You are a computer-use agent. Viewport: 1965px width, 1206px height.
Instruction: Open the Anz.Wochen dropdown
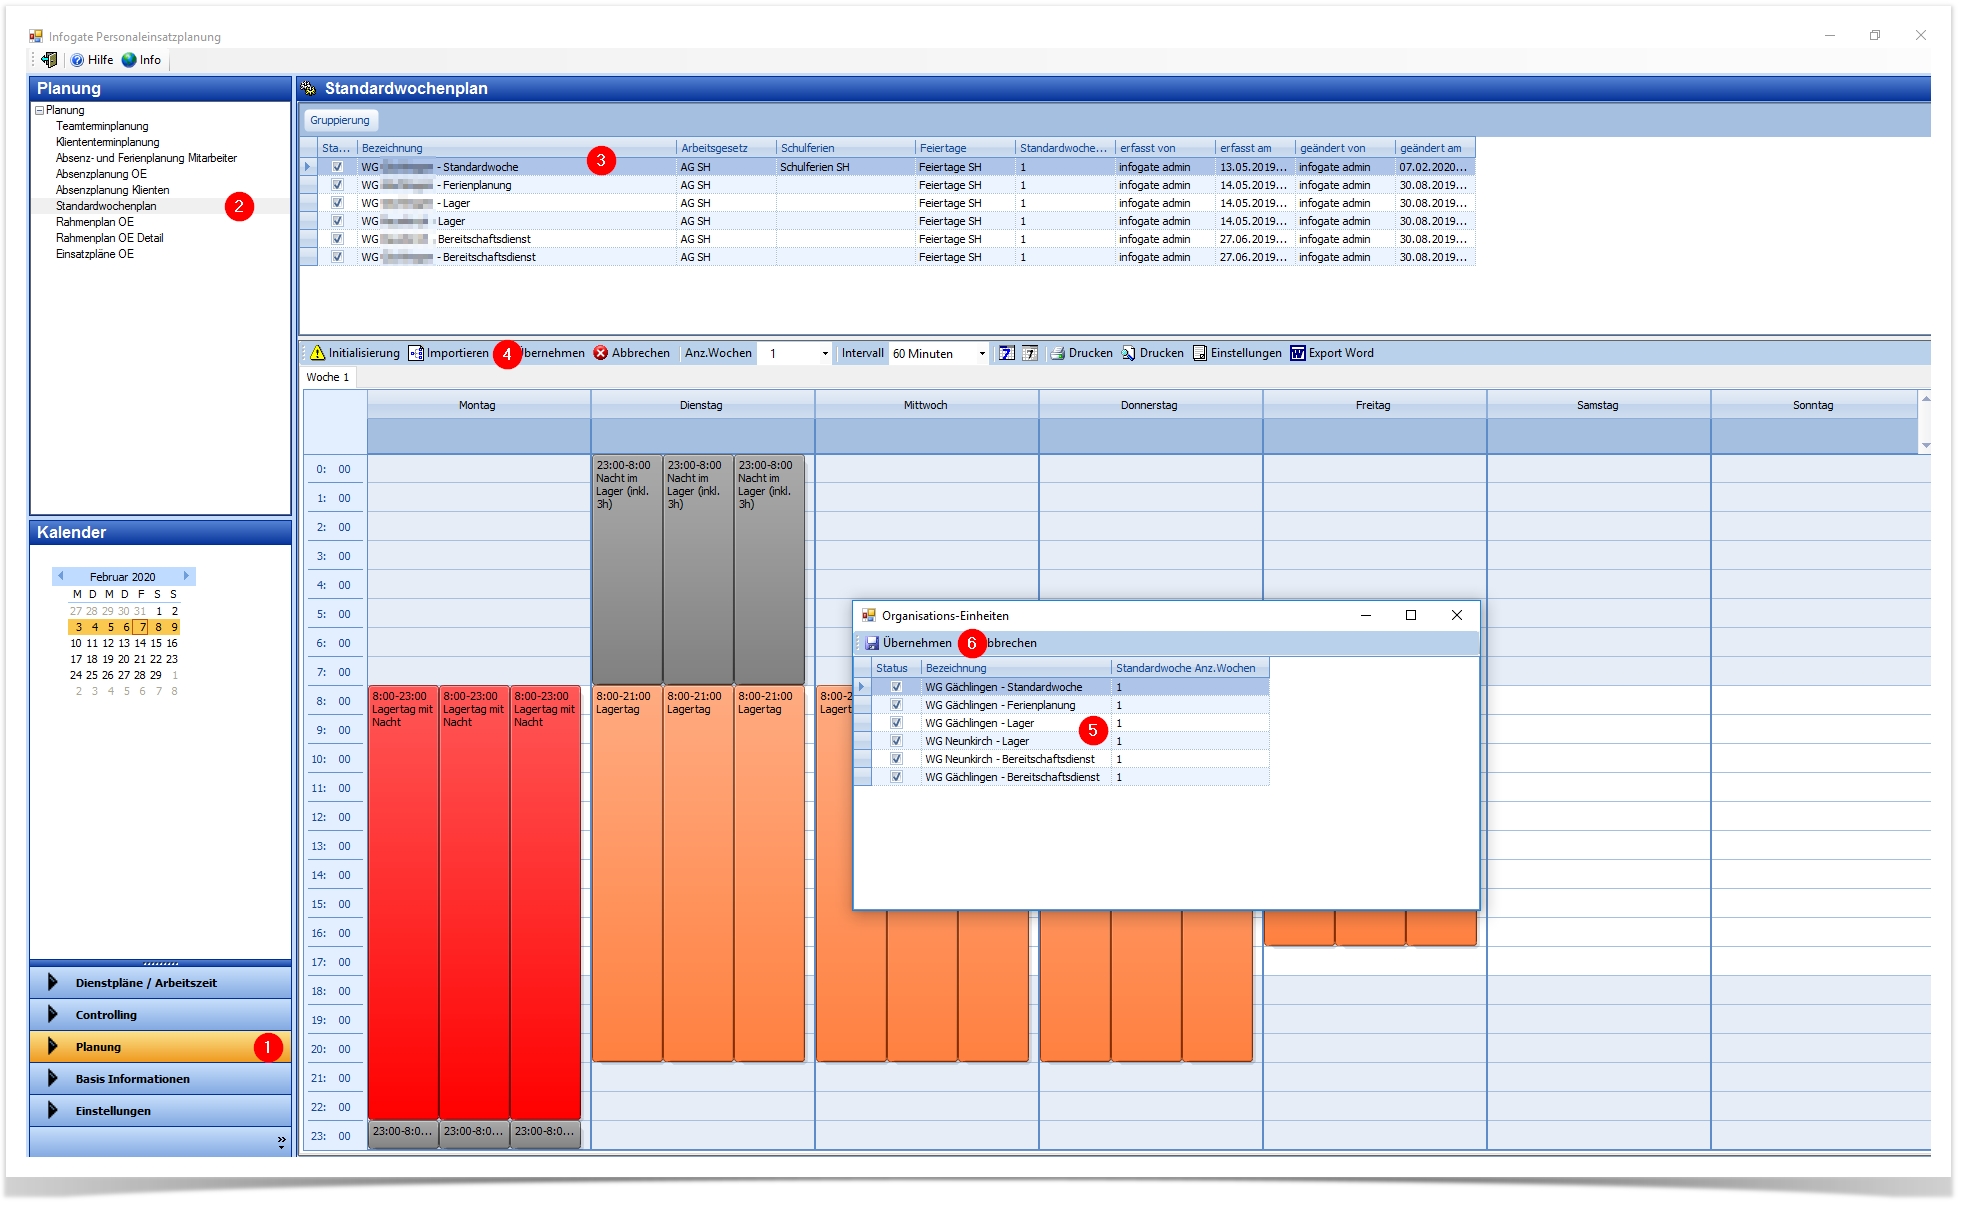825,353
